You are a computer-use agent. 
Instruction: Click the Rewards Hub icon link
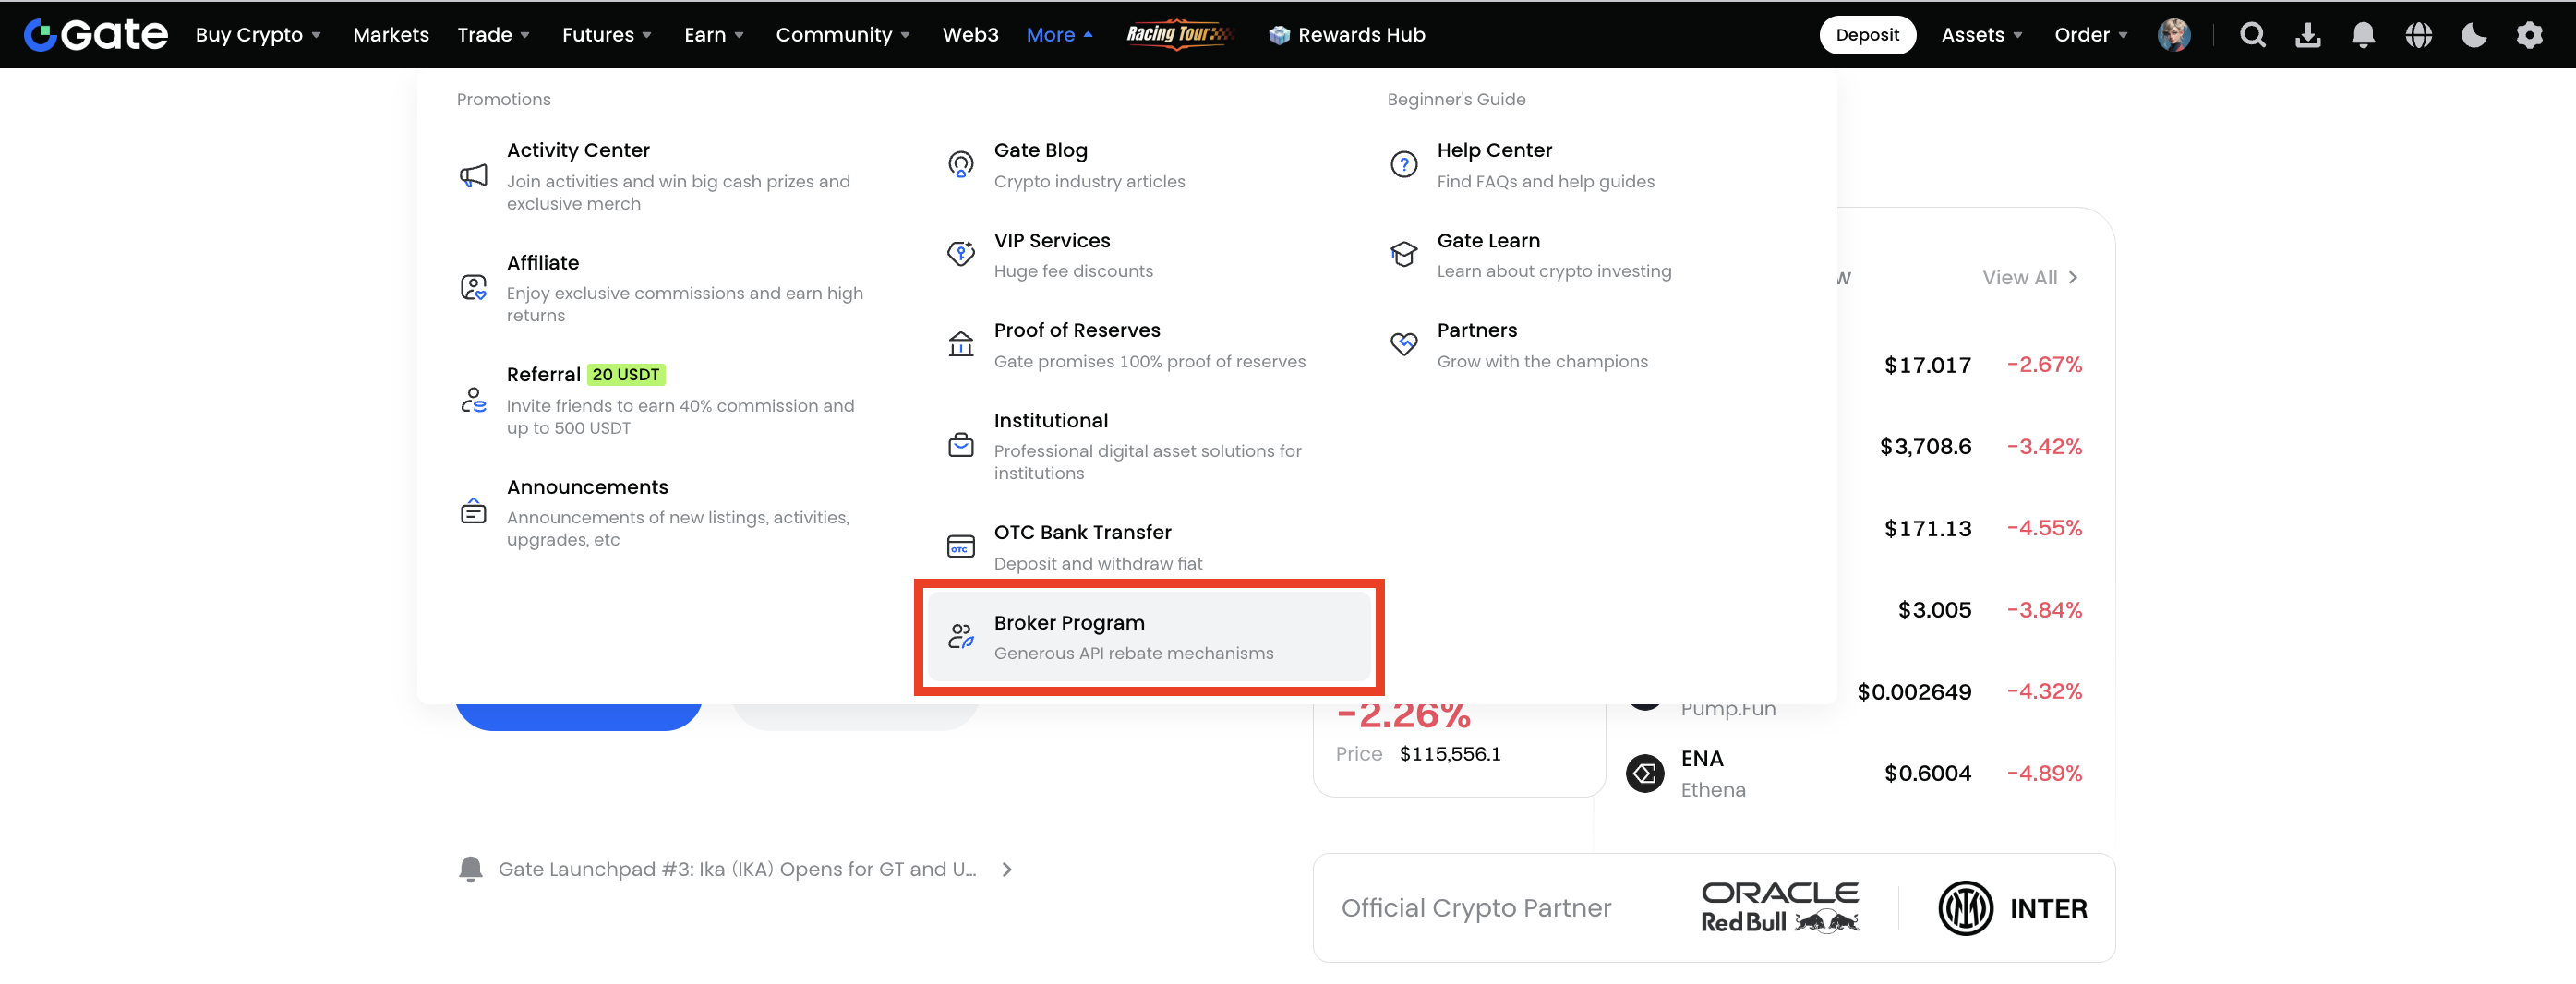tap(1346, 35)
